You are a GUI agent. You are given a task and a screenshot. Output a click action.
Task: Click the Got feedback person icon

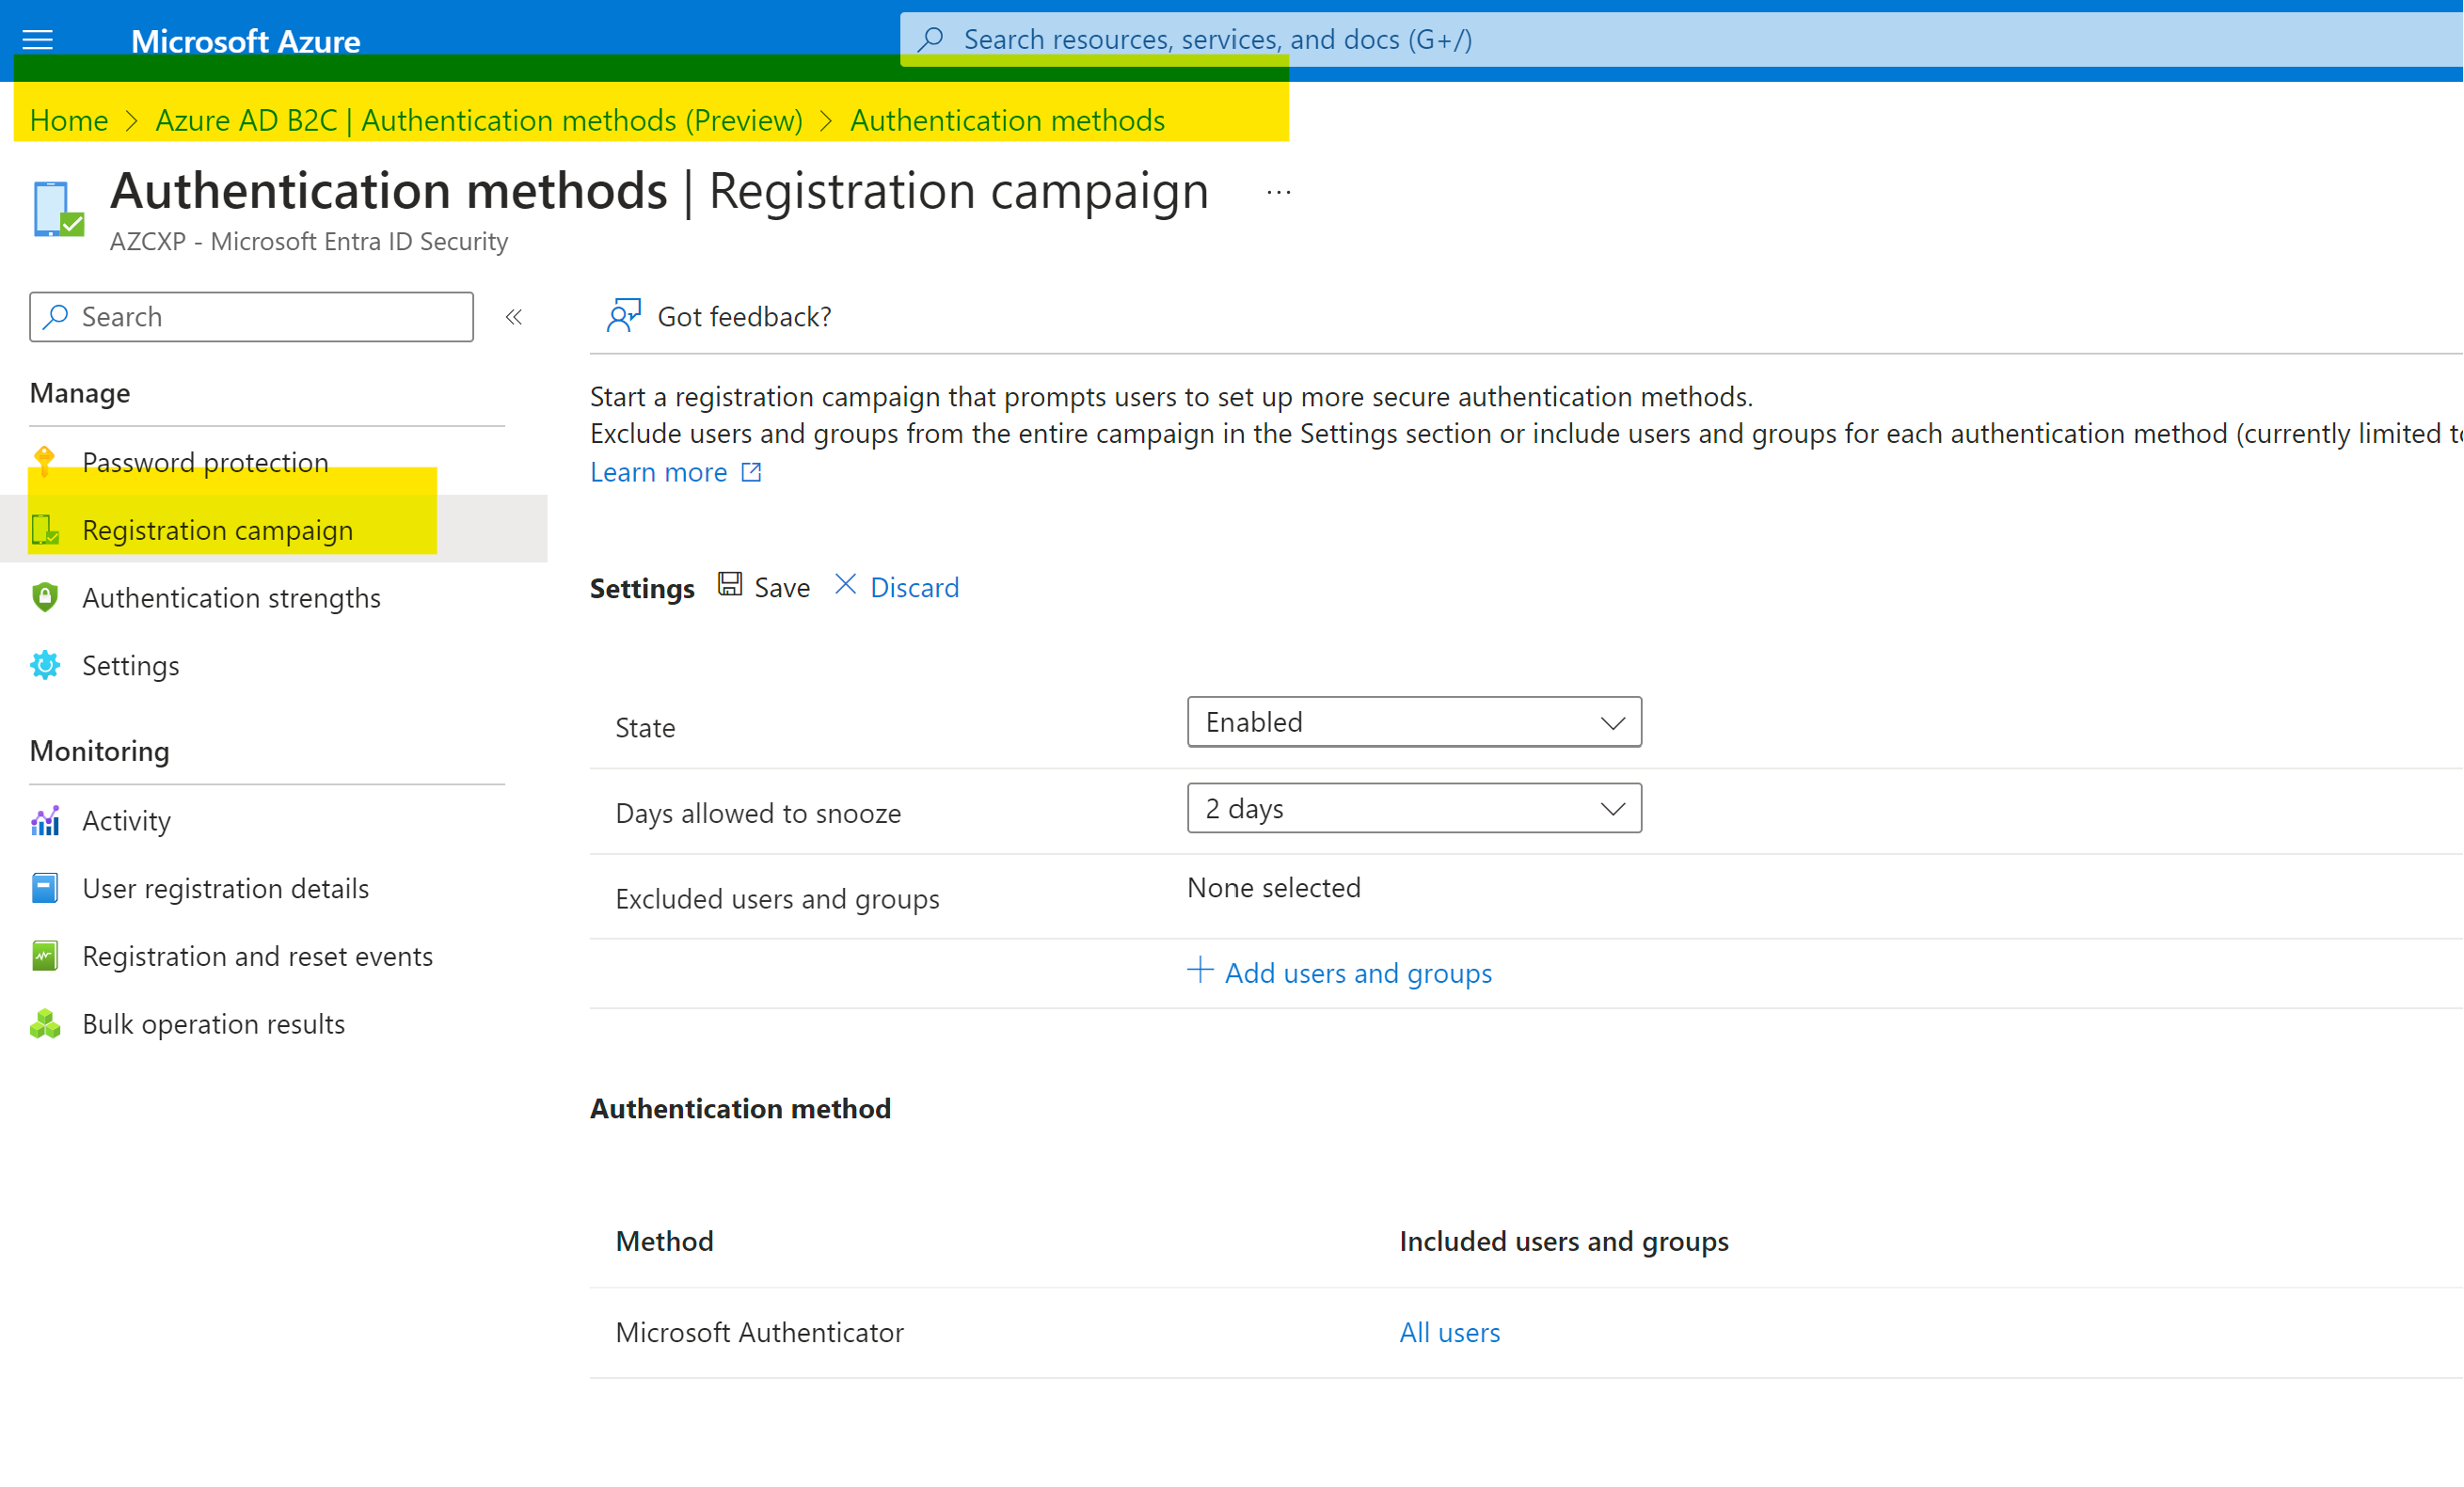(x=624, y=315)
